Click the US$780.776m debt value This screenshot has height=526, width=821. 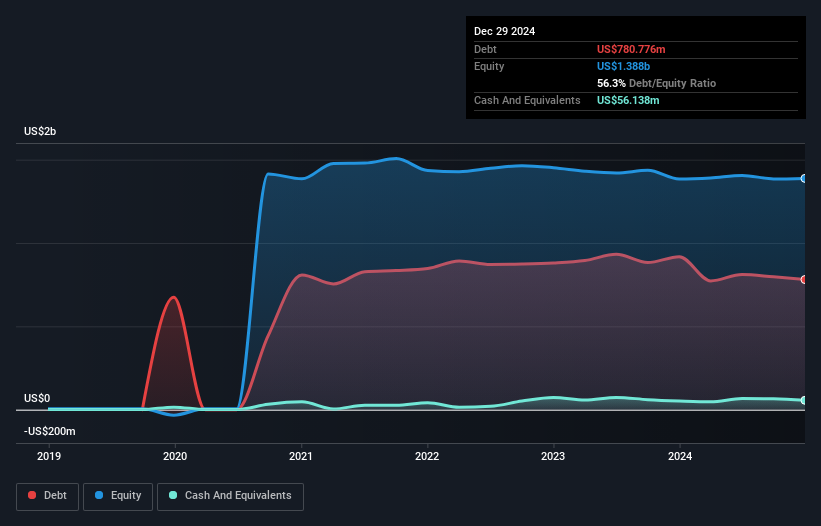[631, 49]
